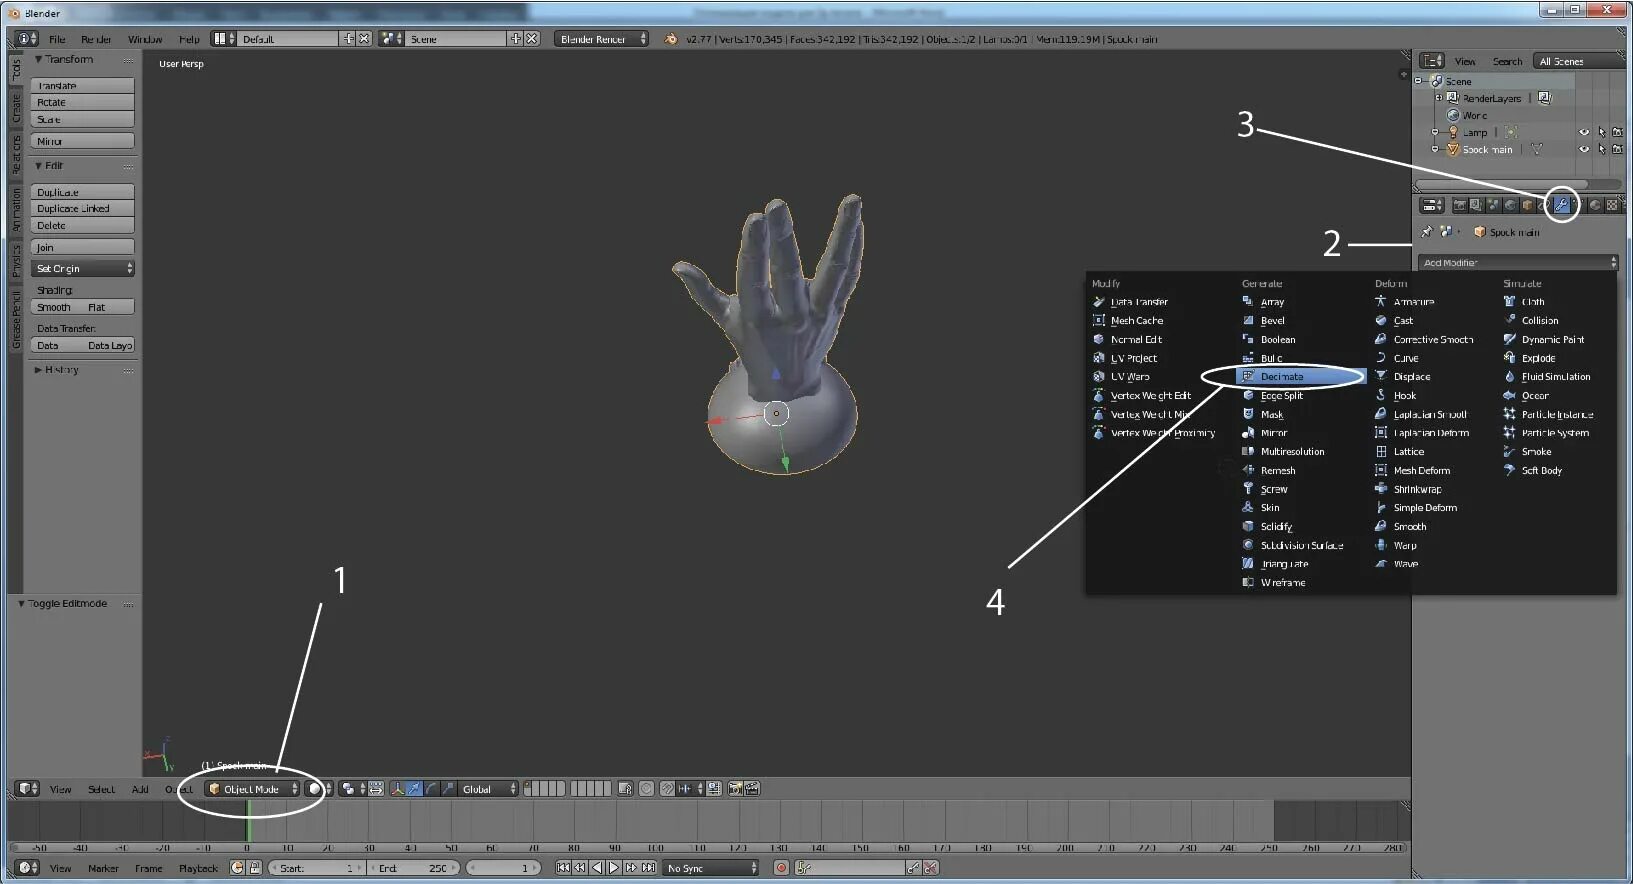Open the Modifiers properties tab wrench icon
Viewport: 1633px width, 884px height.
pos(1560,205)
